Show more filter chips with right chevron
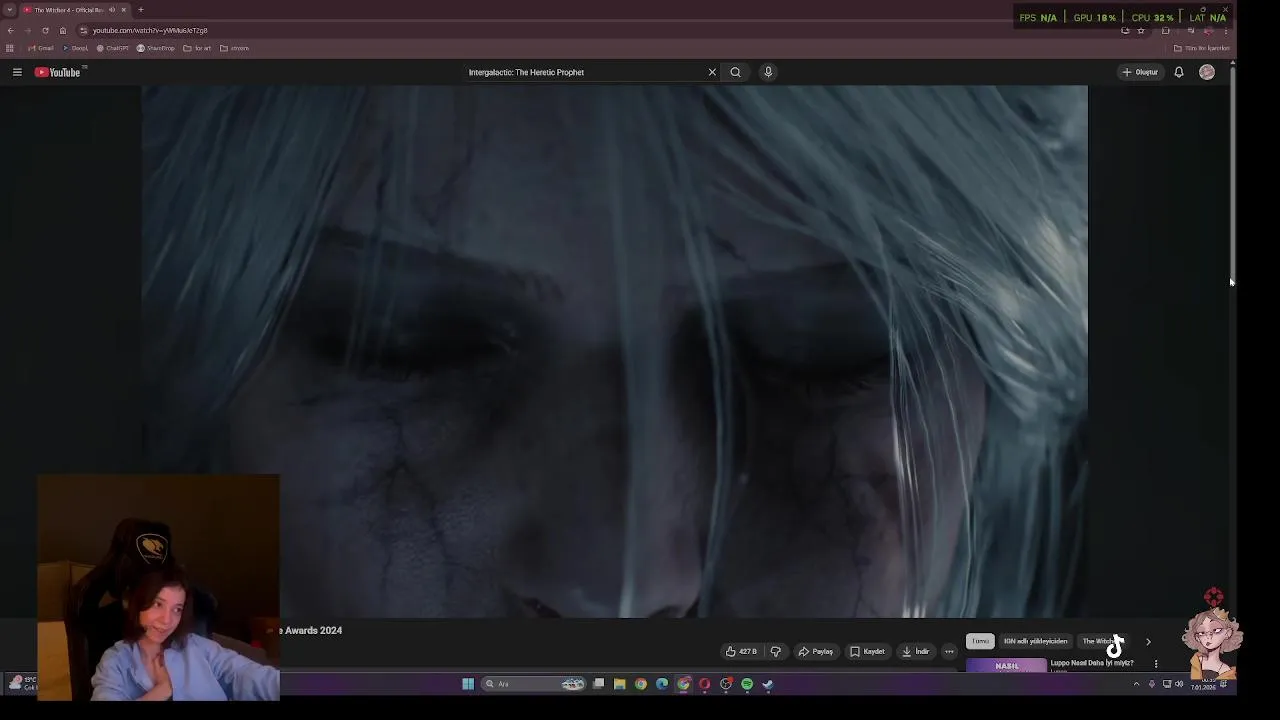1280x720 pixels. click(x=1148, y=641)
